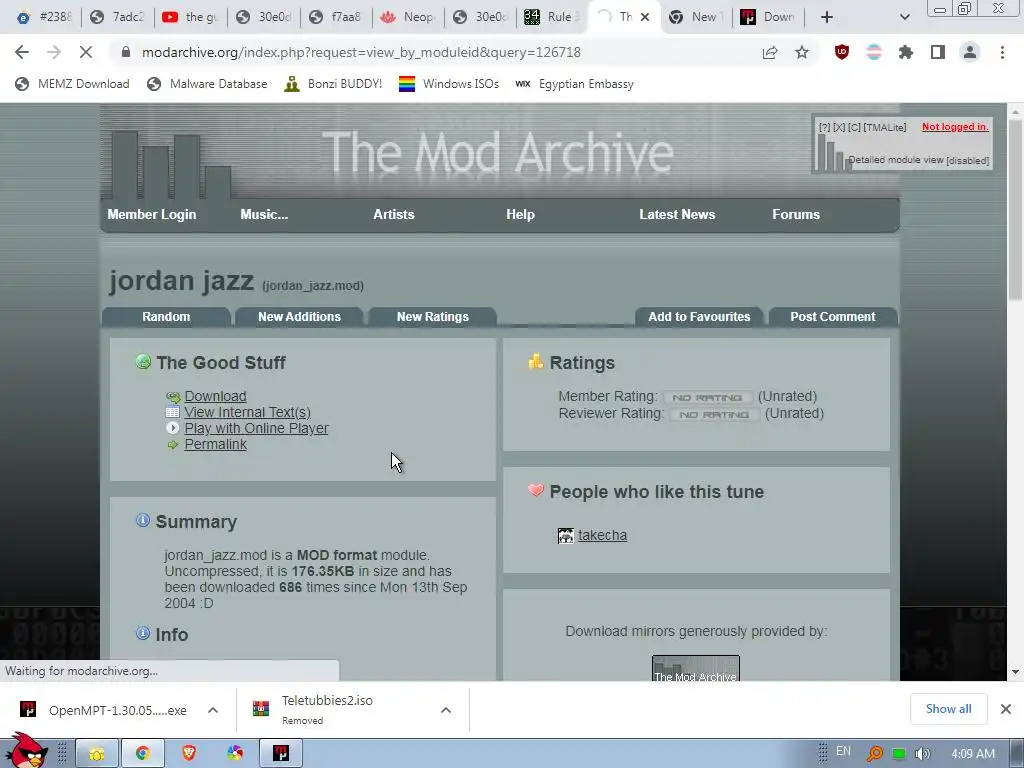Click the New Ratings button

click(432, 317)
